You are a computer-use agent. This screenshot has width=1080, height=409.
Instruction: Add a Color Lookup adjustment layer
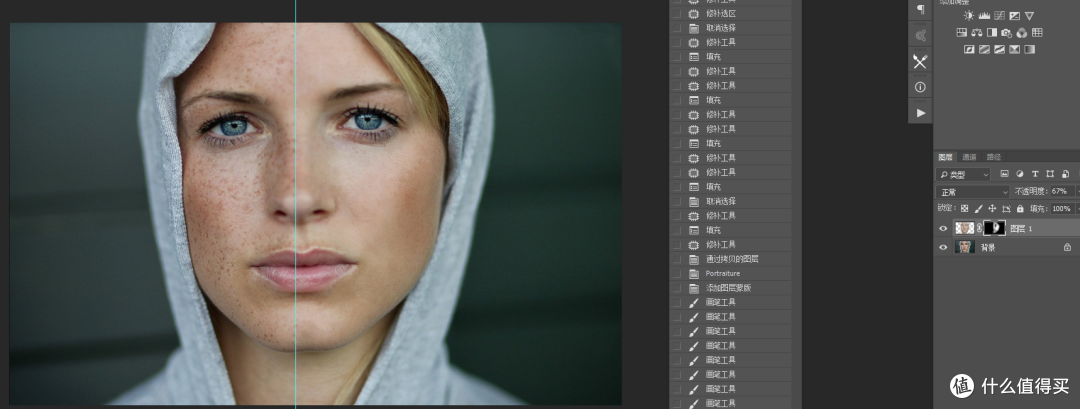(1037, 32)
